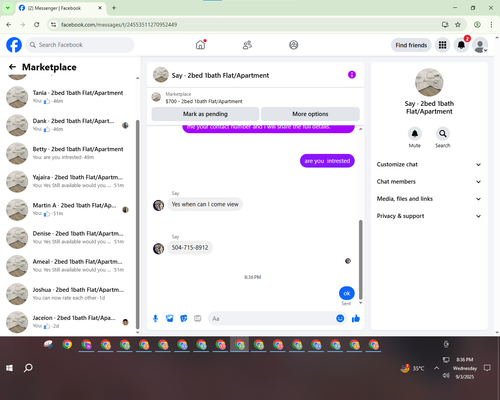The width and height of the screenshot is (500, 400).
Task: Click the large listing picture in details panel
Action: click(x=429, y=82)
